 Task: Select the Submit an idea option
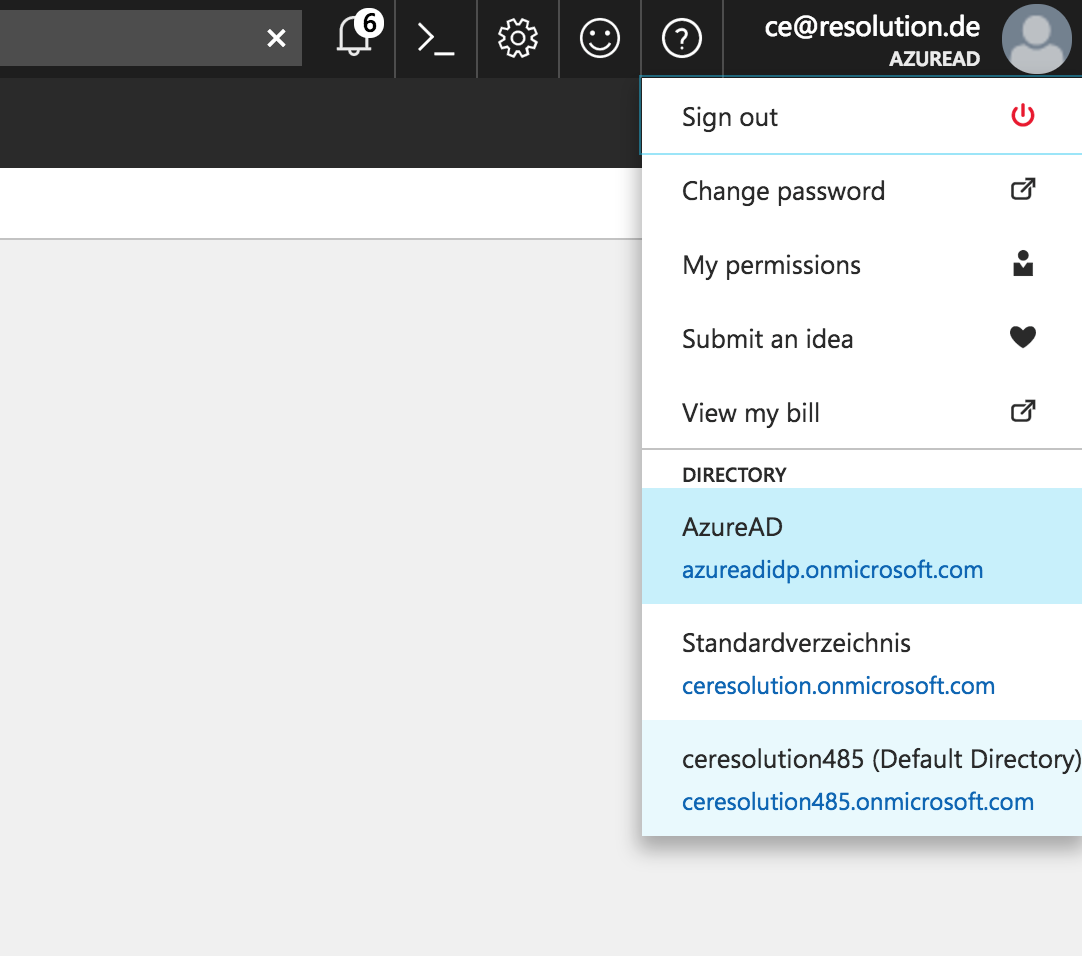862,338
